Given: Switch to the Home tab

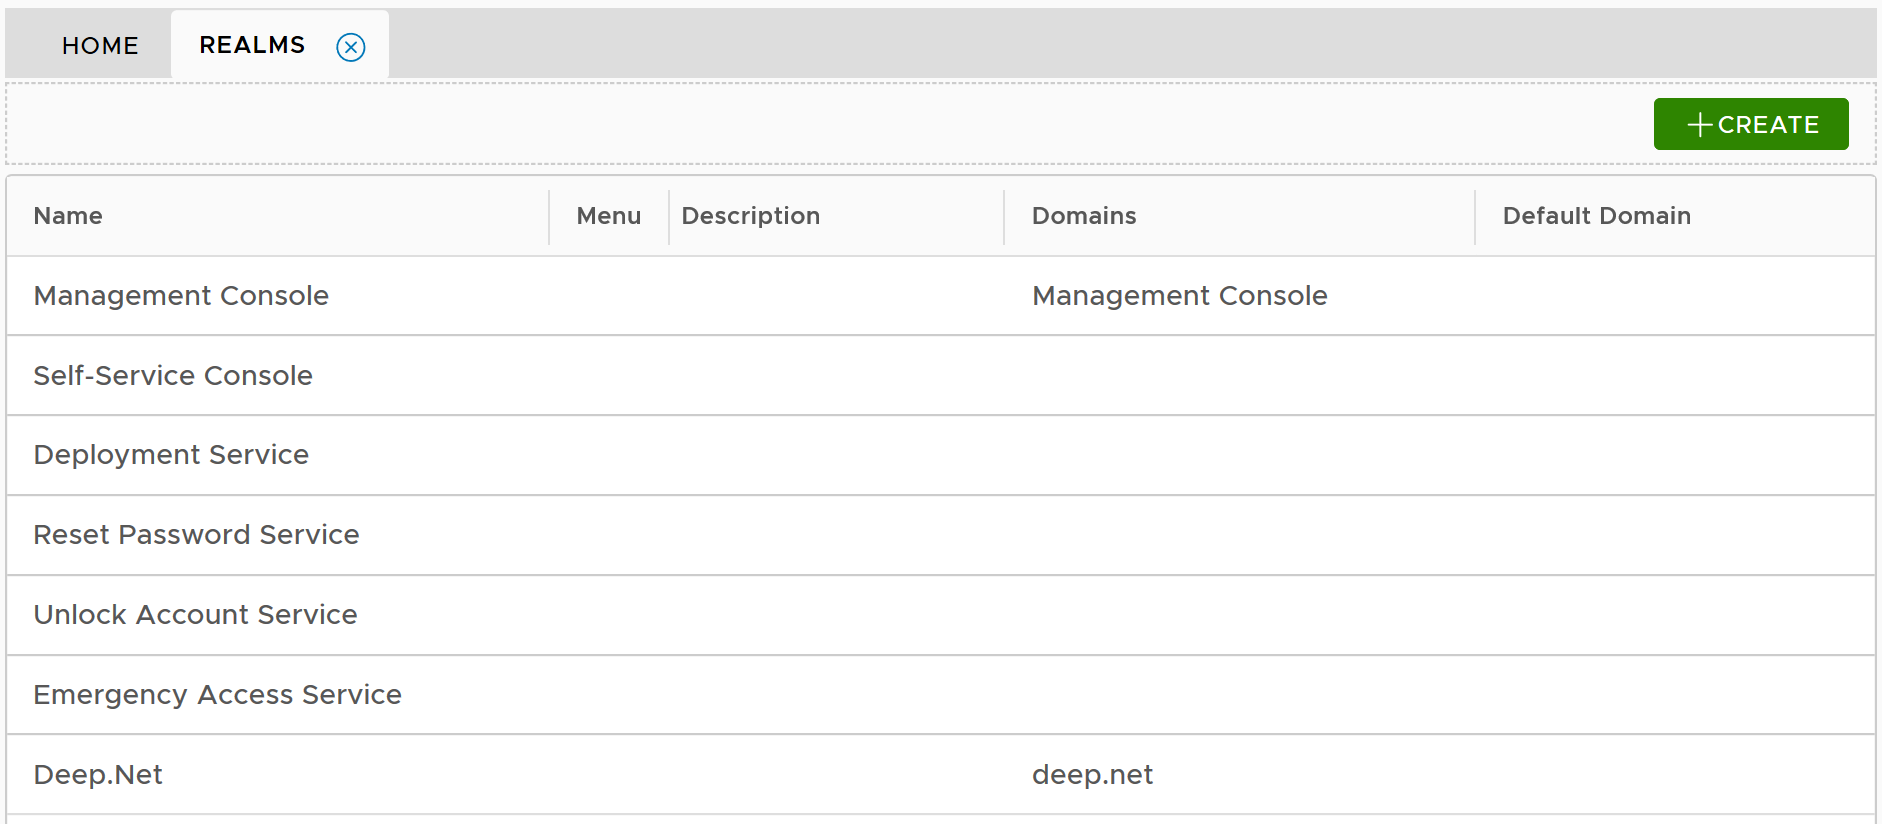Looking at the screenshot, I should 100,46.
